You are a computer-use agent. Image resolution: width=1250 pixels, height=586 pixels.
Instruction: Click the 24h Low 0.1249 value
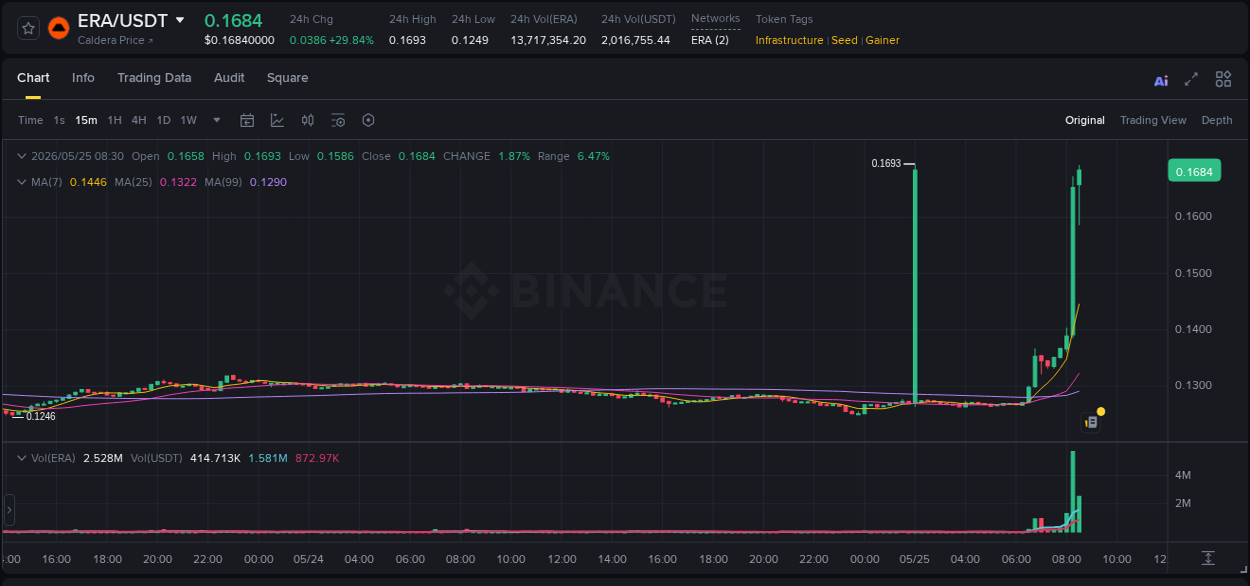coord(470,40)
